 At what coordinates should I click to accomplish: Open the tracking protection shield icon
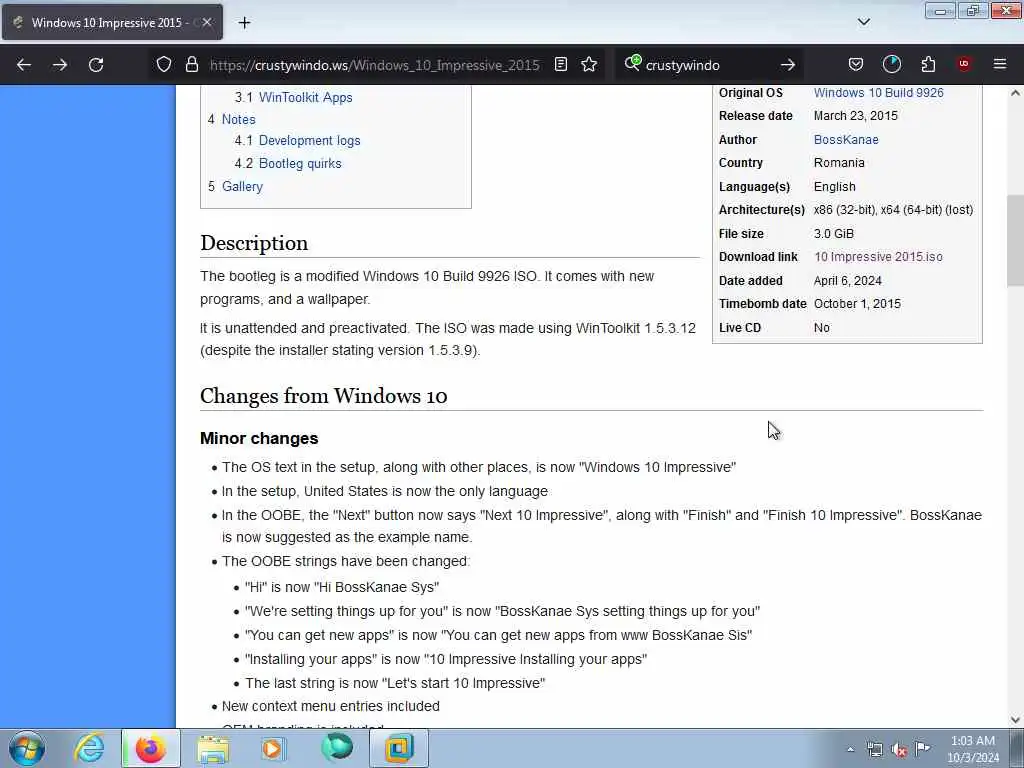(164, 65)
